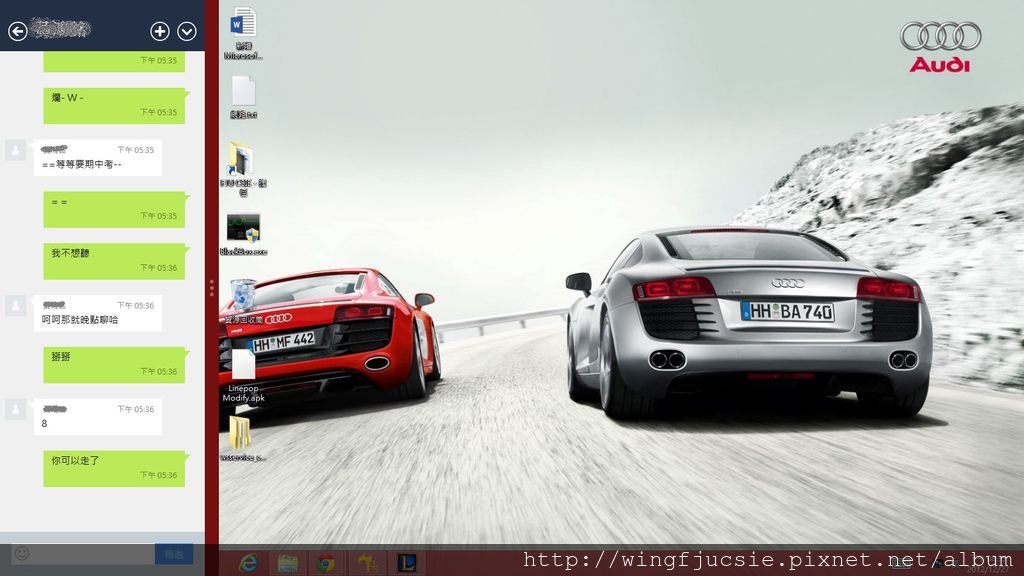Select the green "= =" message

coord(115,209)
